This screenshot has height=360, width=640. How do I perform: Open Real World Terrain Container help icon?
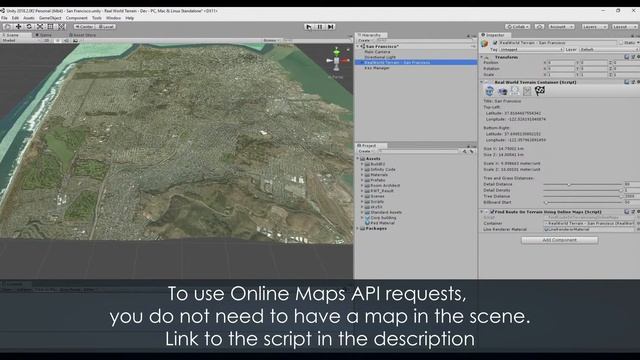627,82
